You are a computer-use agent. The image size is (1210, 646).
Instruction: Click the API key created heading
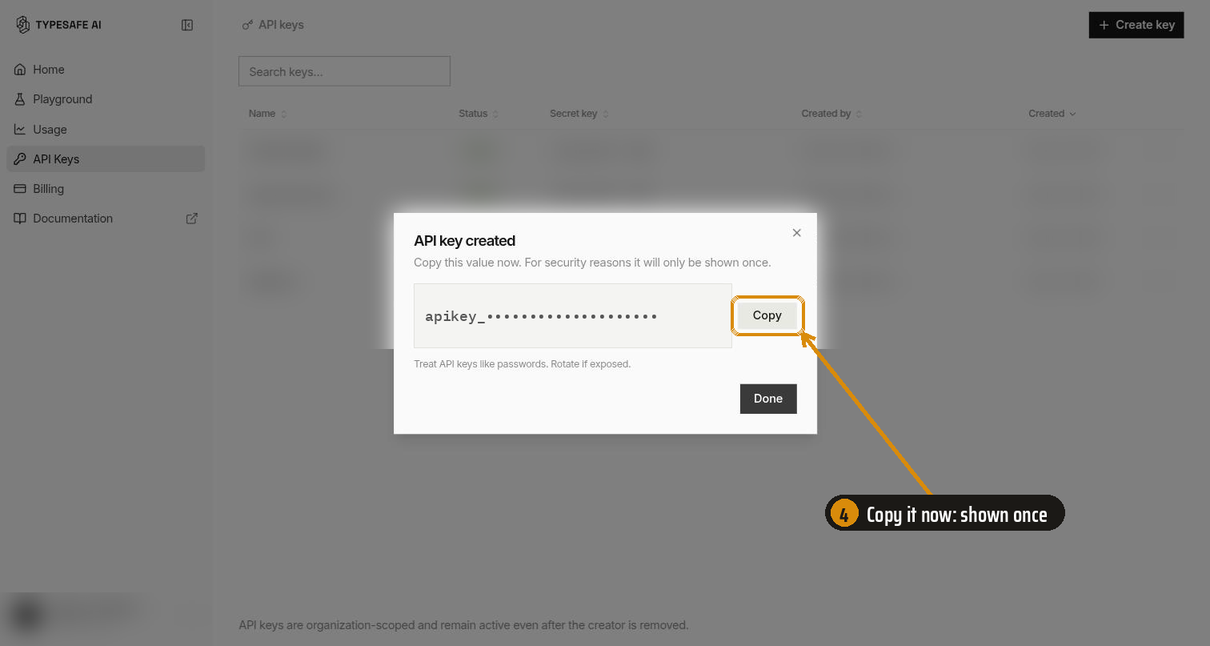click(x=465, y=241)
